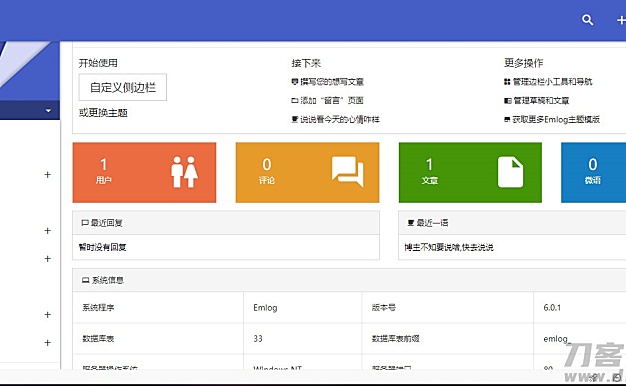Click the document icon on 文章 tile
626x386 pixels.
(510, 172)
